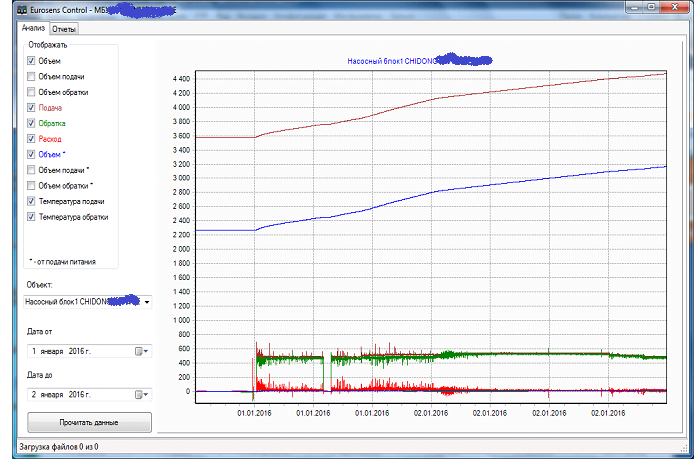Select the Анализ tab
The image size is (694, 467).
tap(33, 28)
